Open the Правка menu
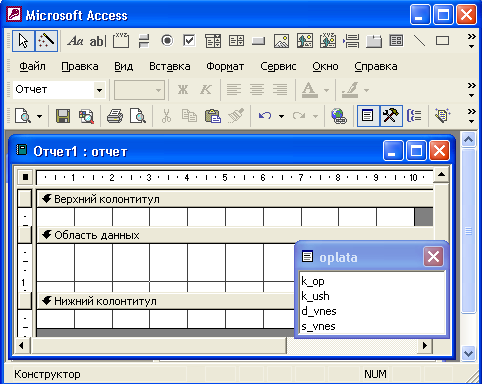The image size is (482, 384). (80, 66)
